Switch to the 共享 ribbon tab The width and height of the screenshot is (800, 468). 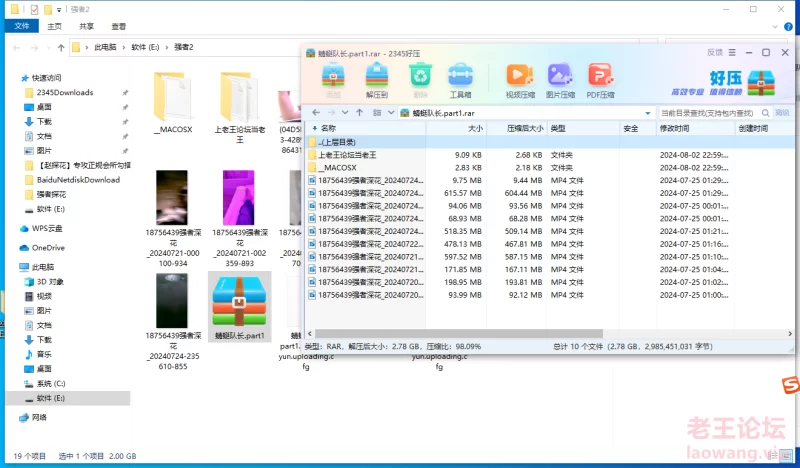[x=86, y=26]
